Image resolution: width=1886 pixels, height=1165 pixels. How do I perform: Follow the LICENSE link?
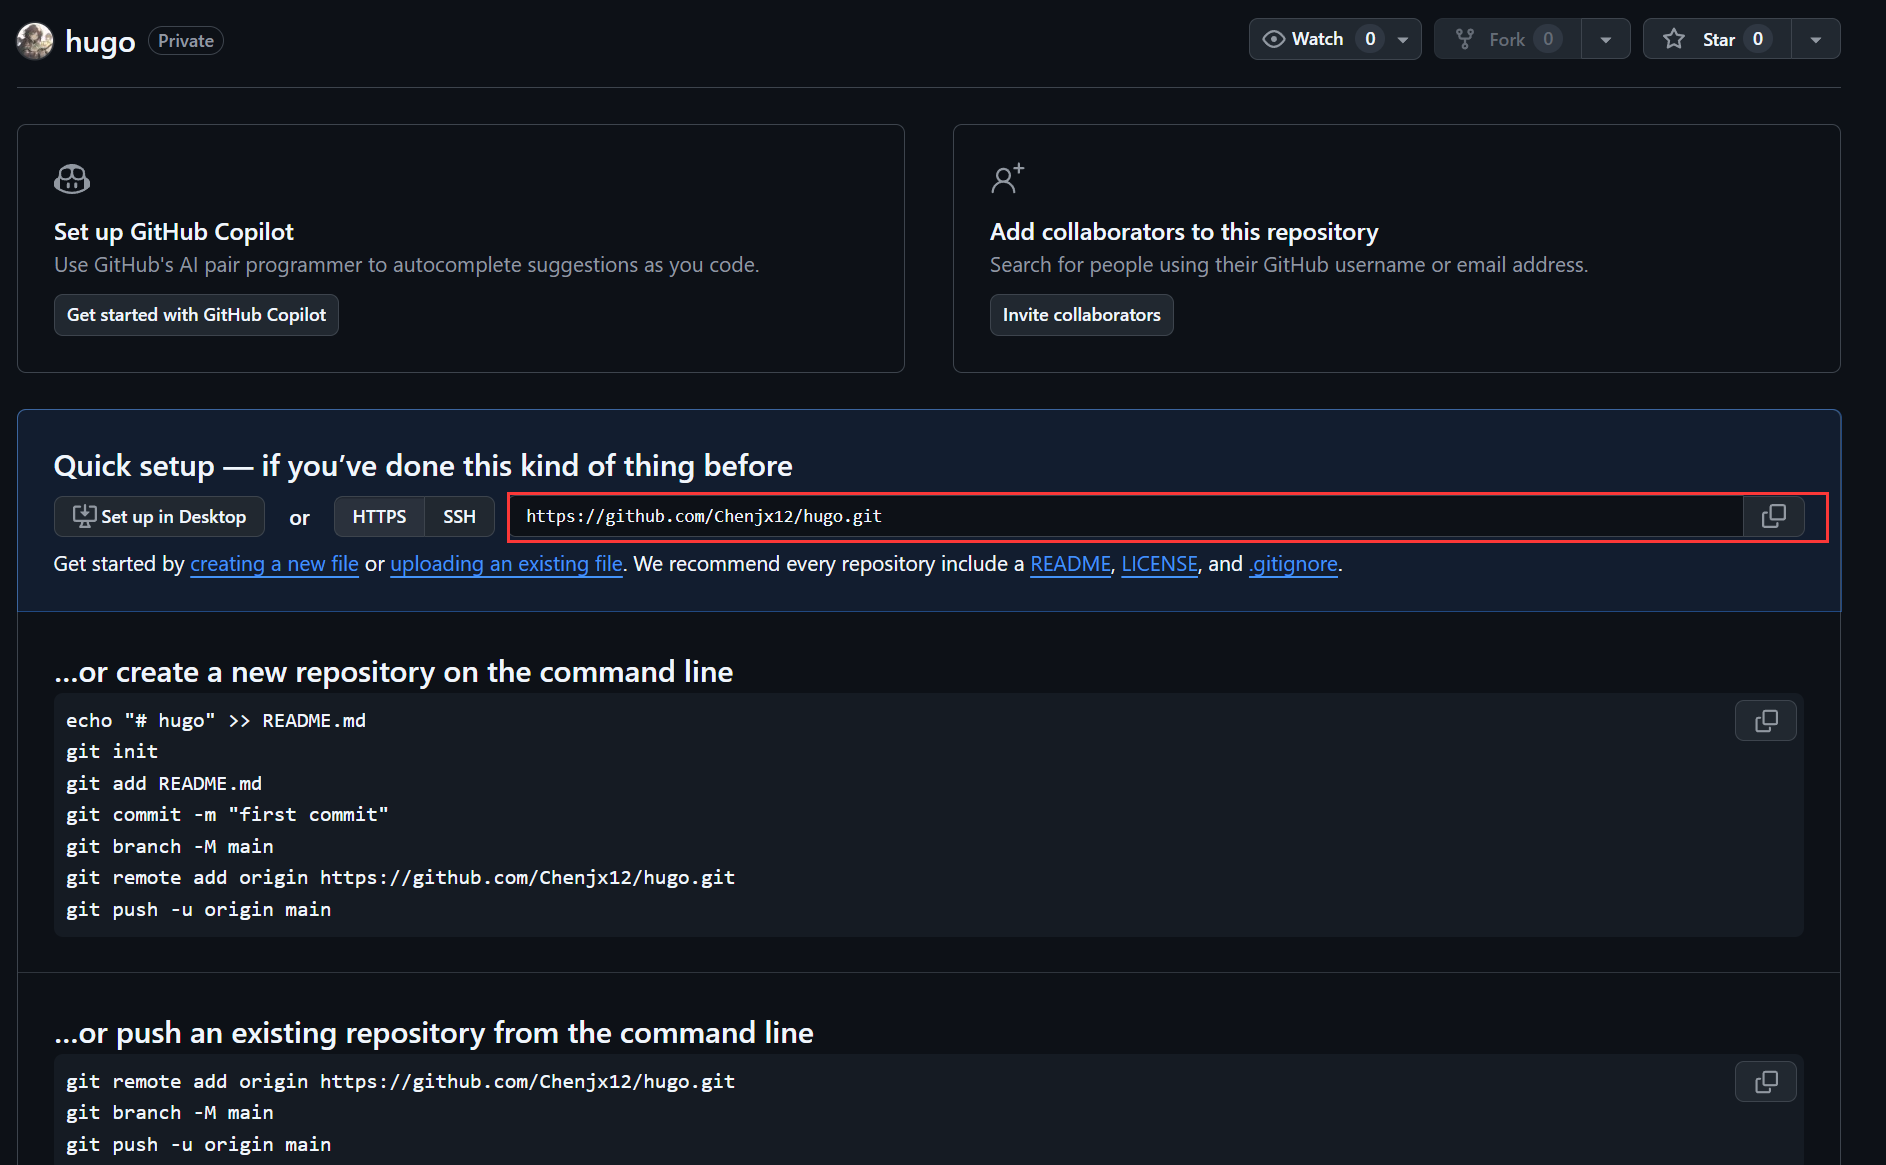tap(1159, 564)
